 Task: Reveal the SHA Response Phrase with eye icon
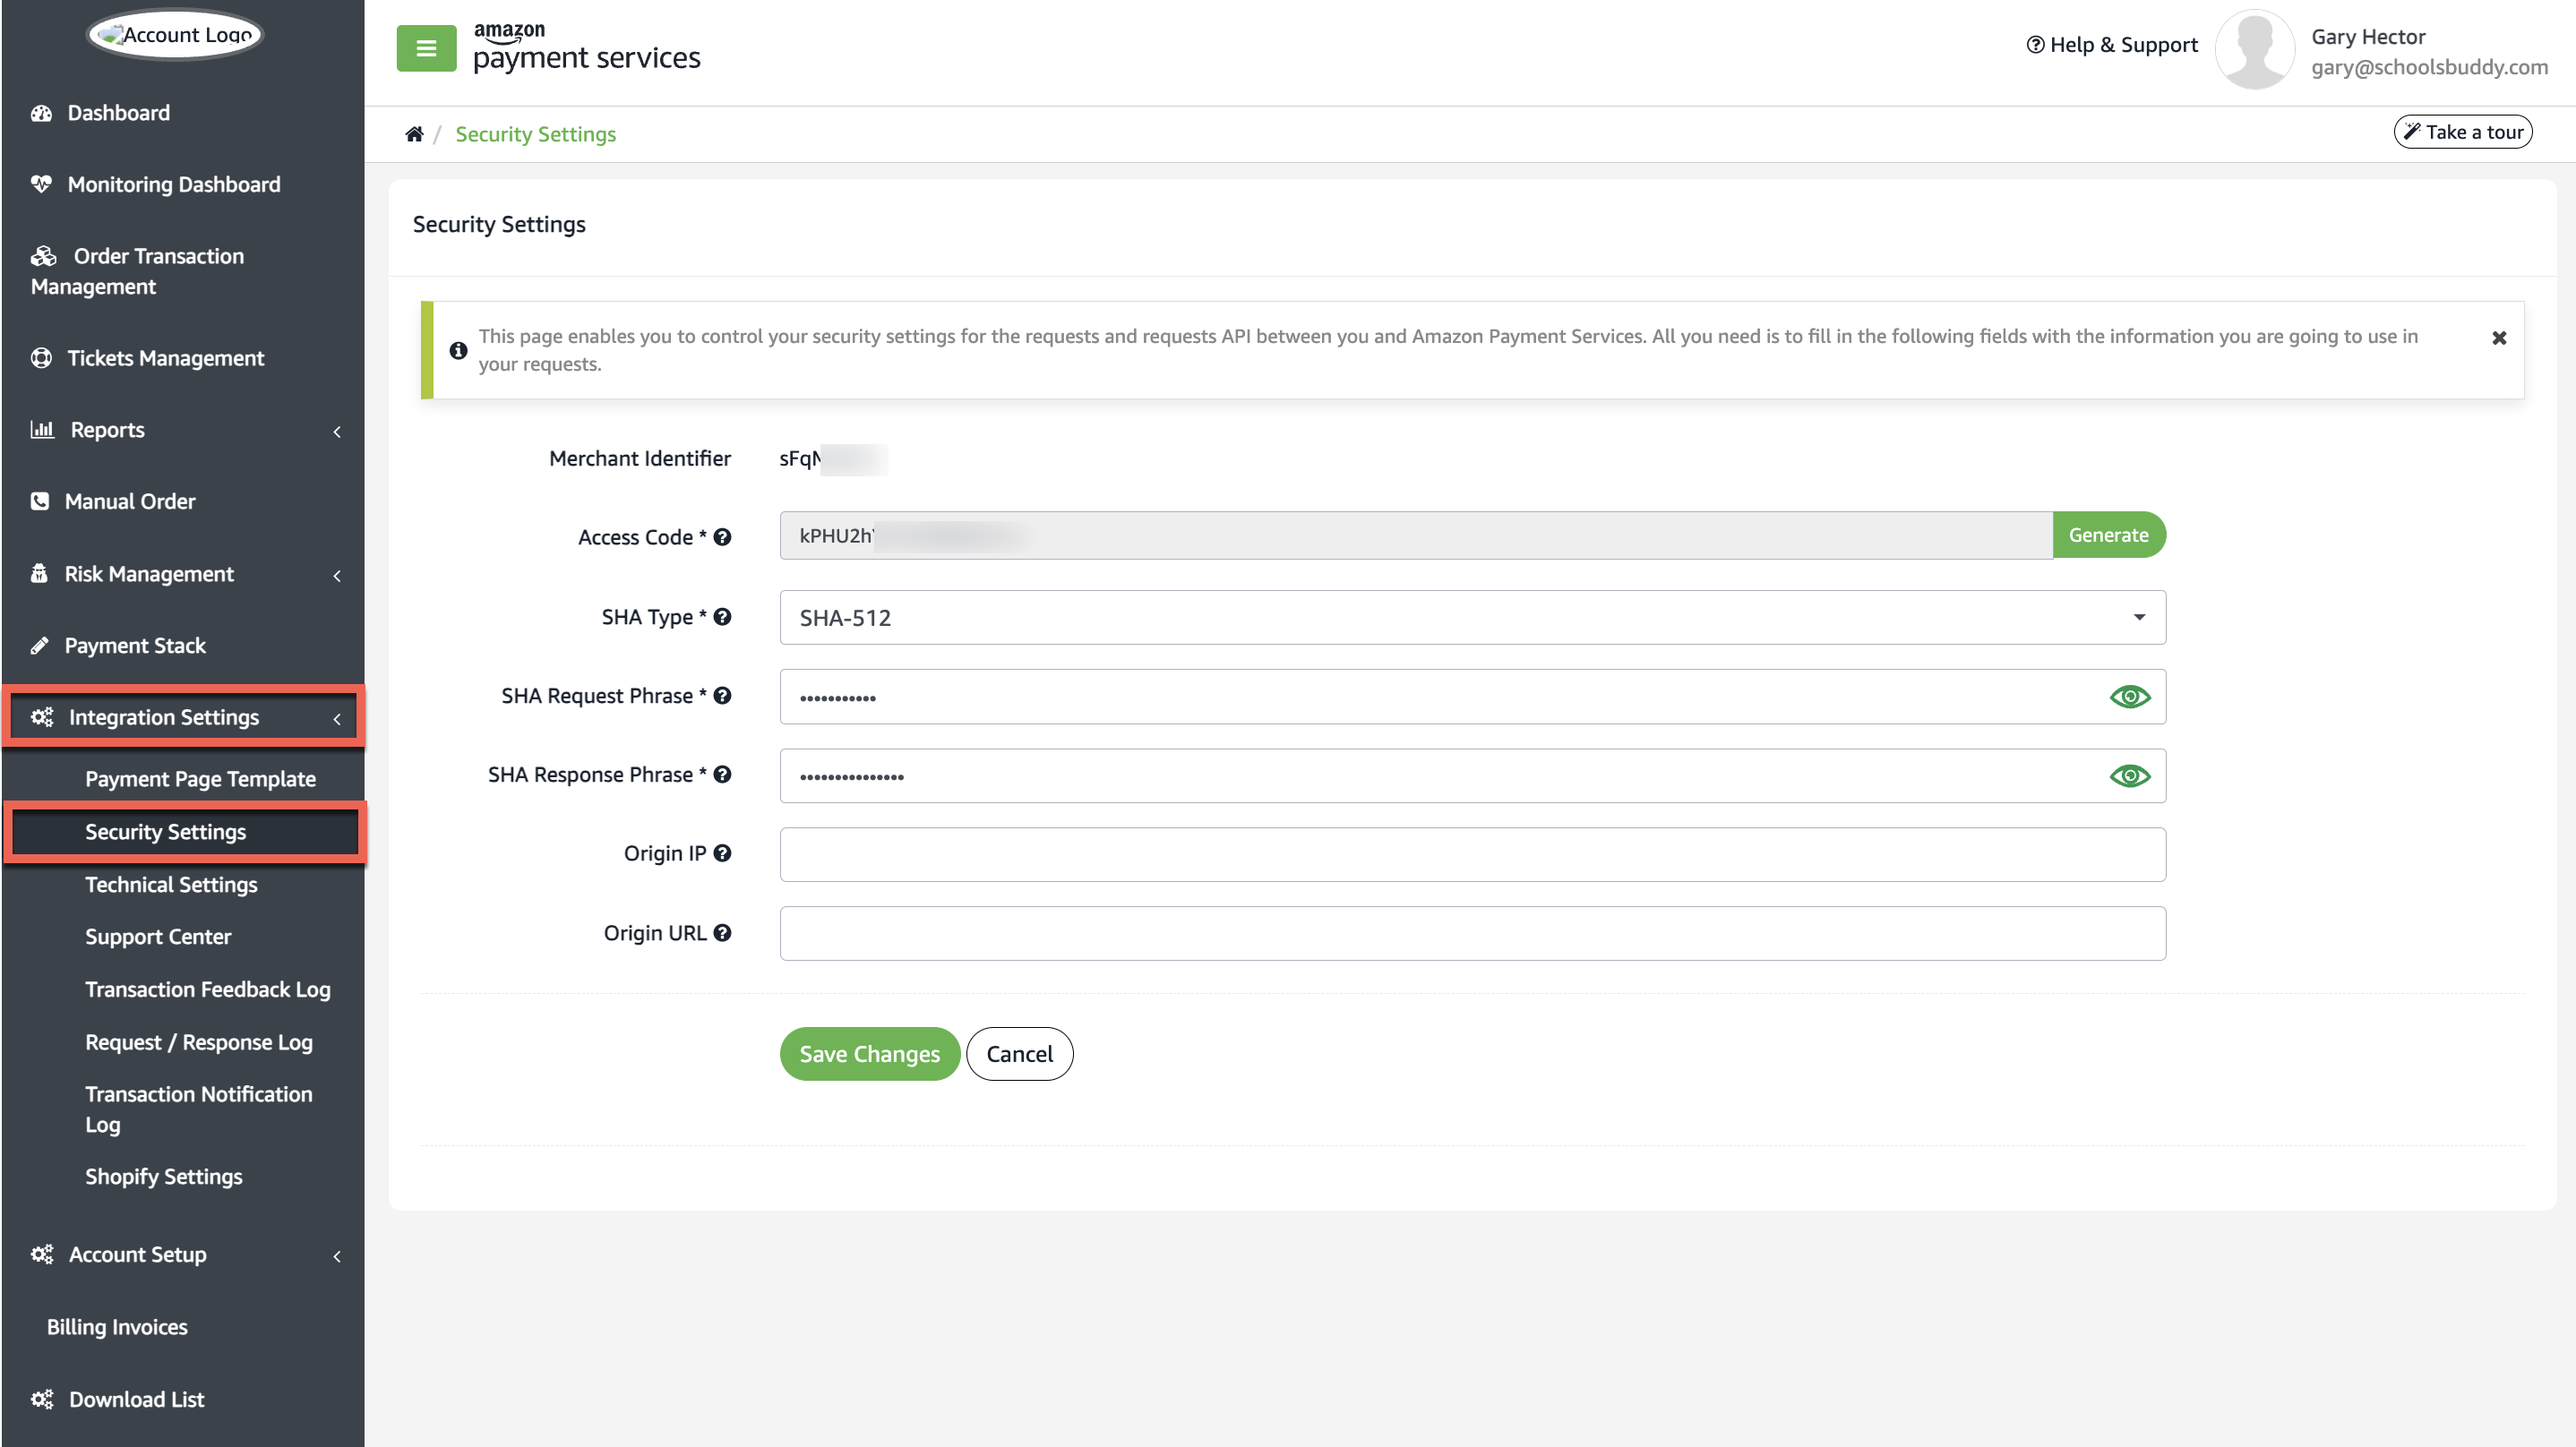[x=2129, y=776]
